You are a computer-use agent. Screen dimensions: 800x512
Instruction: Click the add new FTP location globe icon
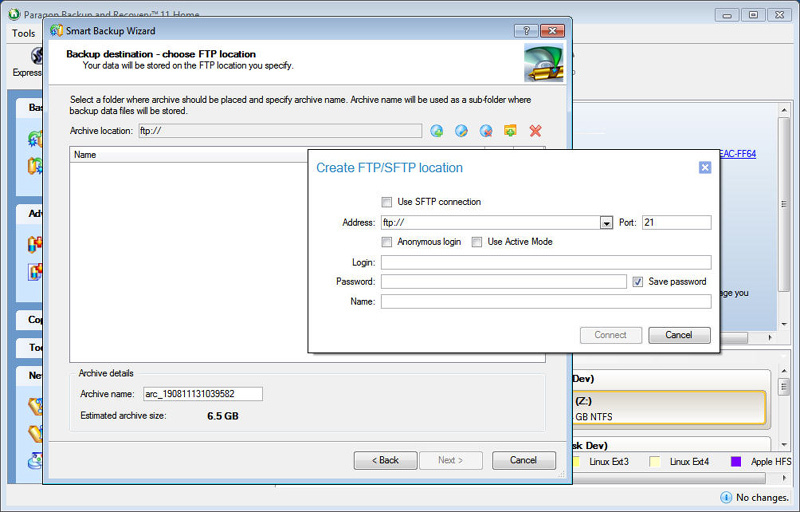tap(437, 131)
